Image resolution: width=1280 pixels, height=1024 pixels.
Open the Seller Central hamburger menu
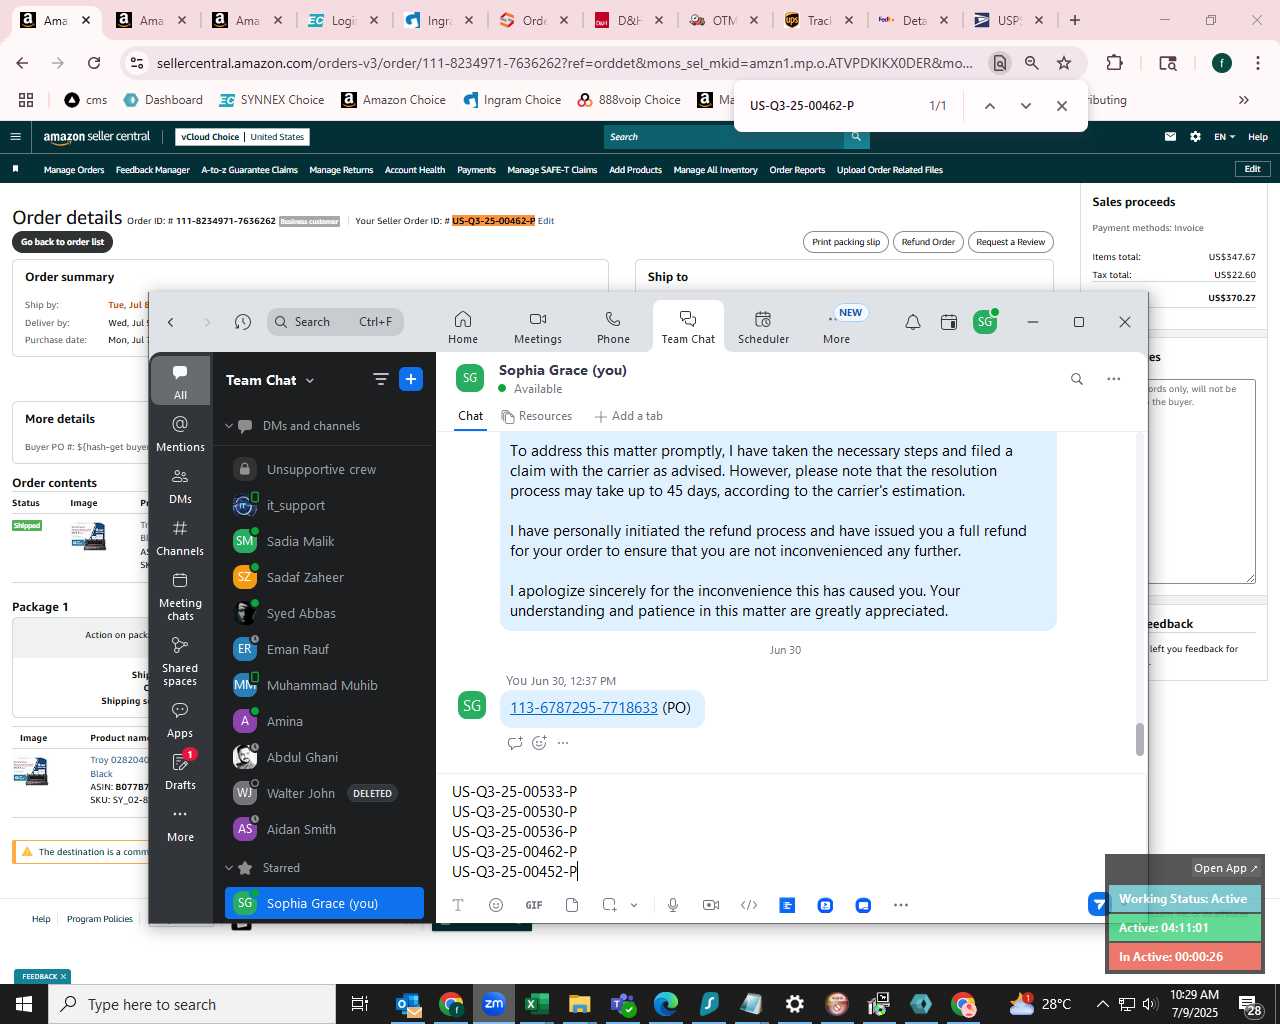tap(15, 137)
